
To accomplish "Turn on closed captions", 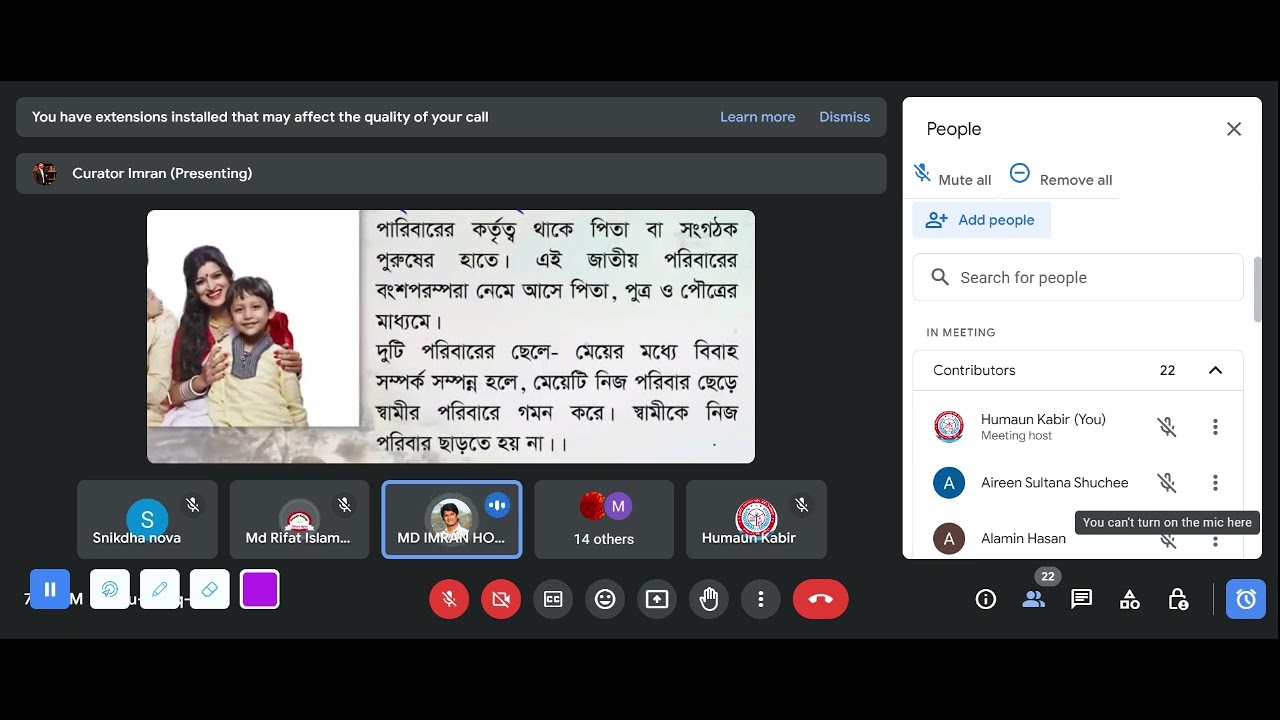I will point(553,599).
